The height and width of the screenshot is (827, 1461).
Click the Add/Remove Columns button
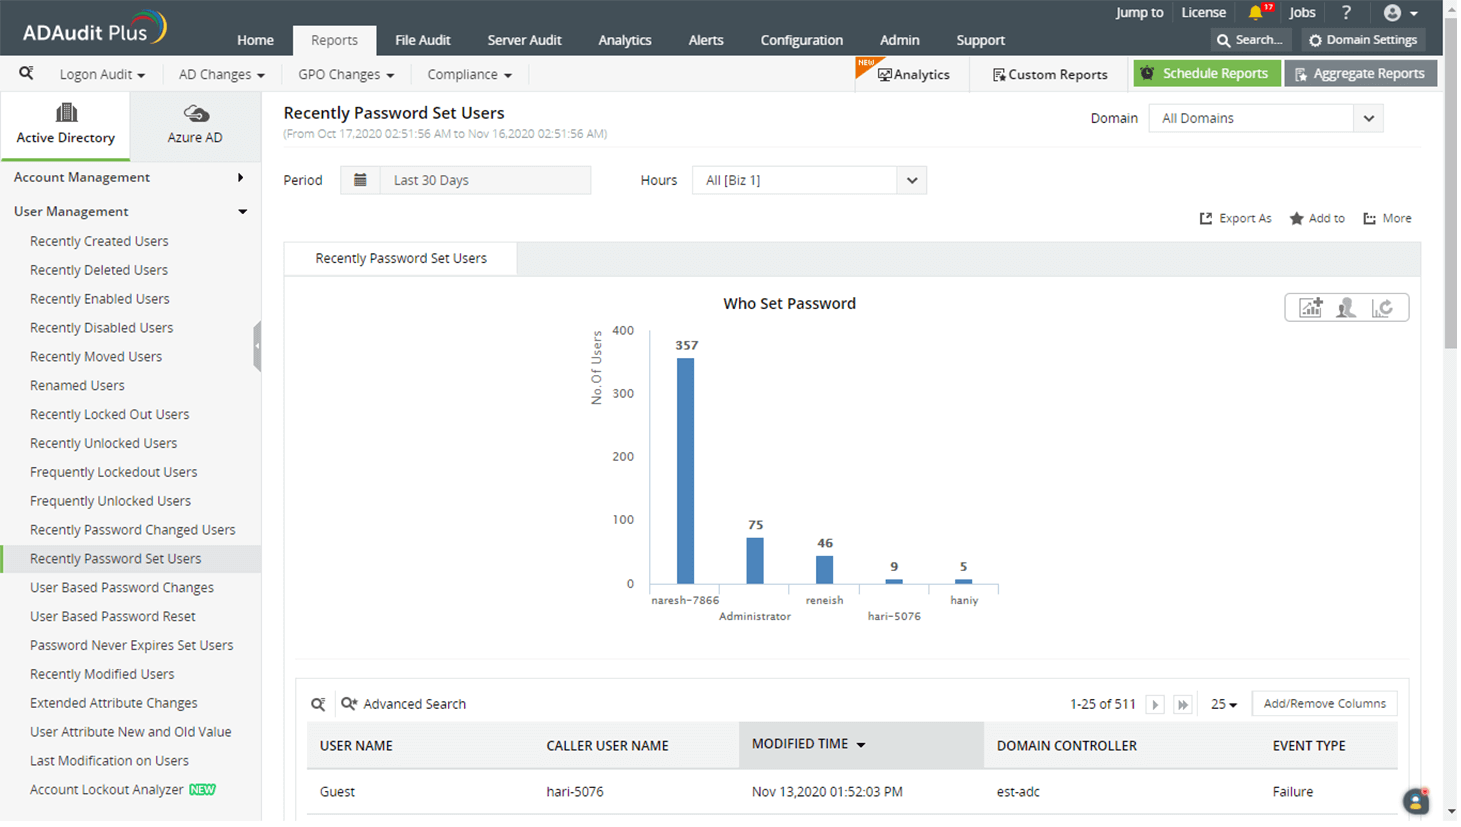1324,704
